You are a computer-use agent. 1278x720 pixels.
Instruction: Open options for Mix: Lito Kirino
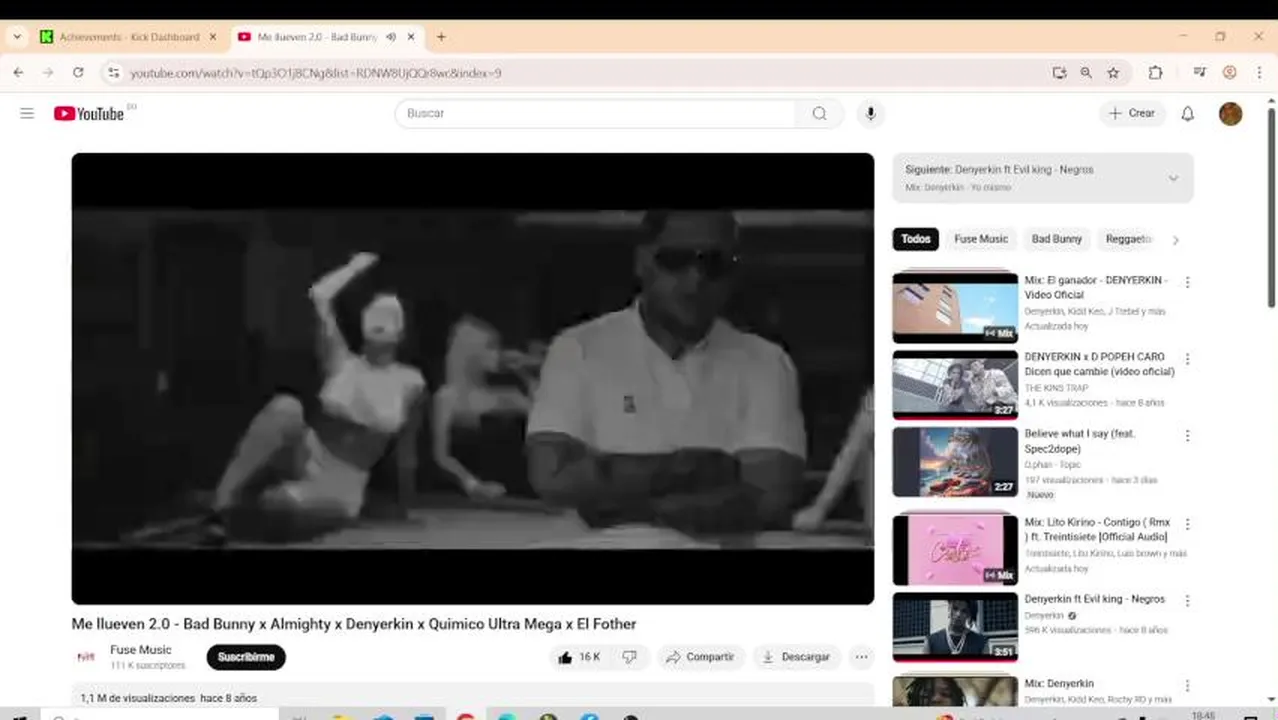coord(1187,523)
